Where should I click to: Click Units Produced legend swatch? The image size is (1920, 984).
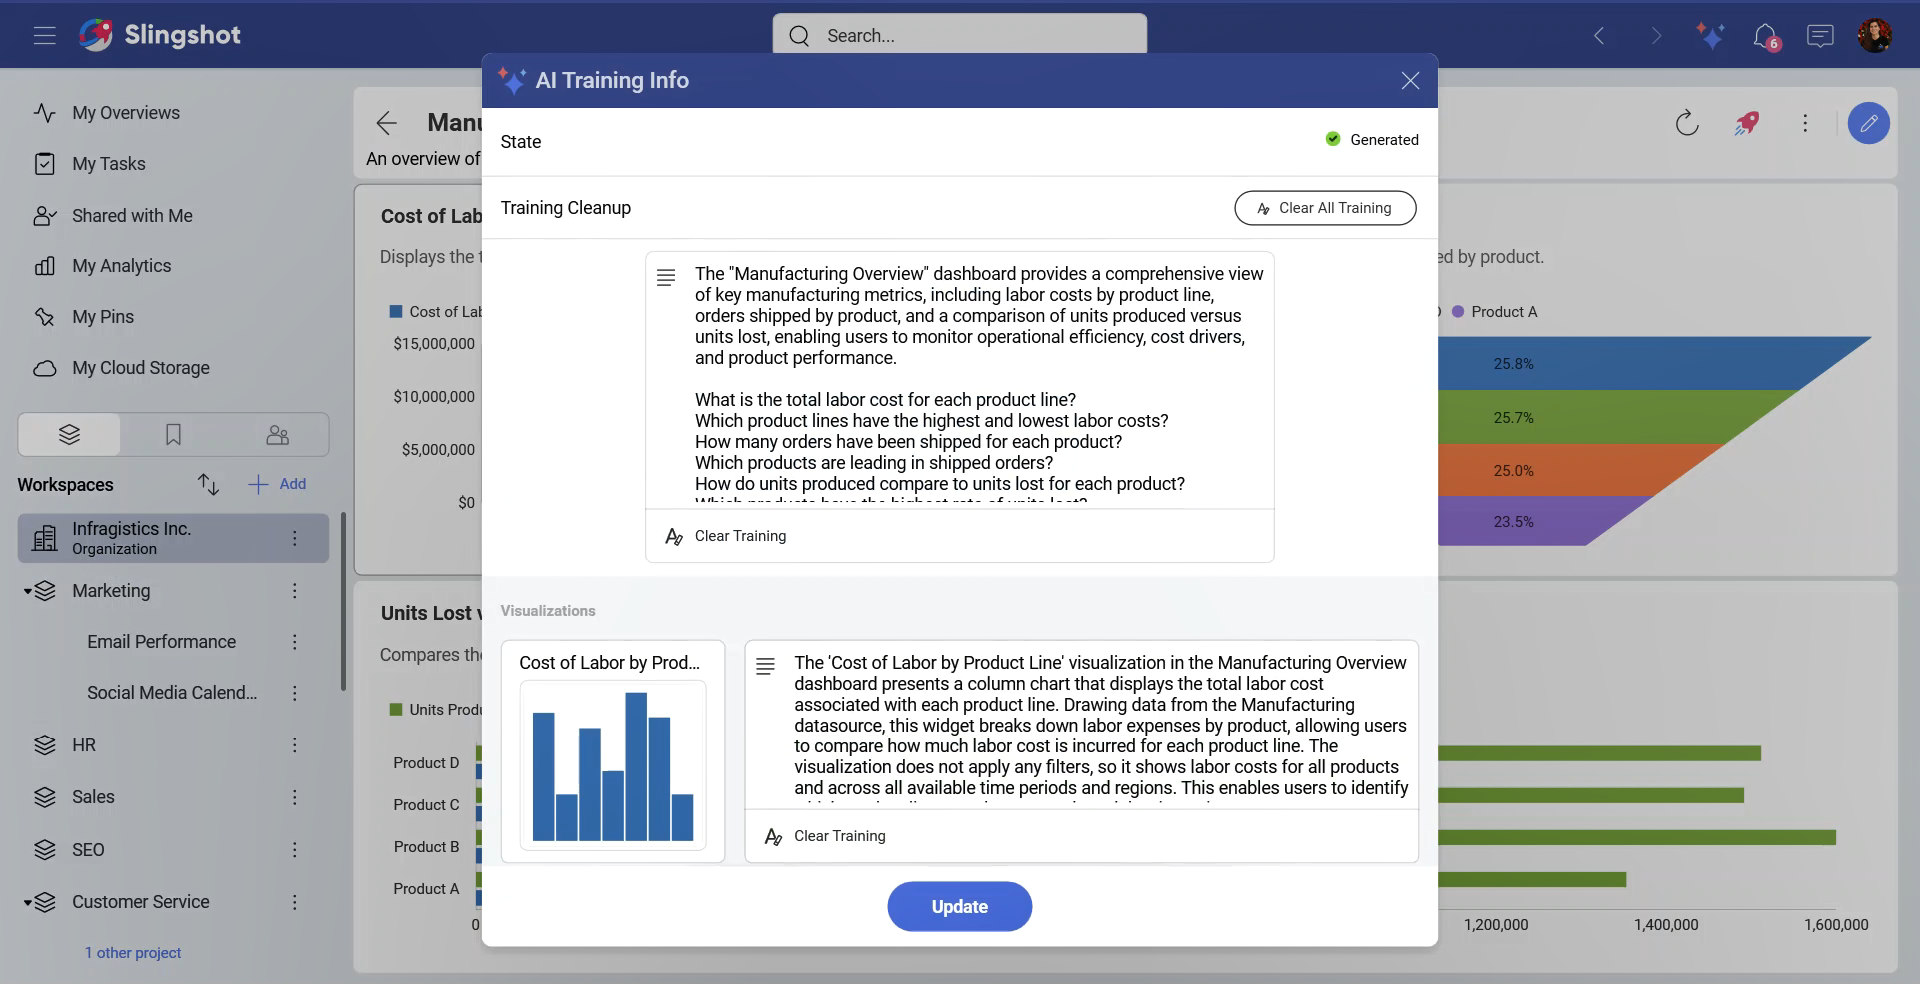(395, 710)
